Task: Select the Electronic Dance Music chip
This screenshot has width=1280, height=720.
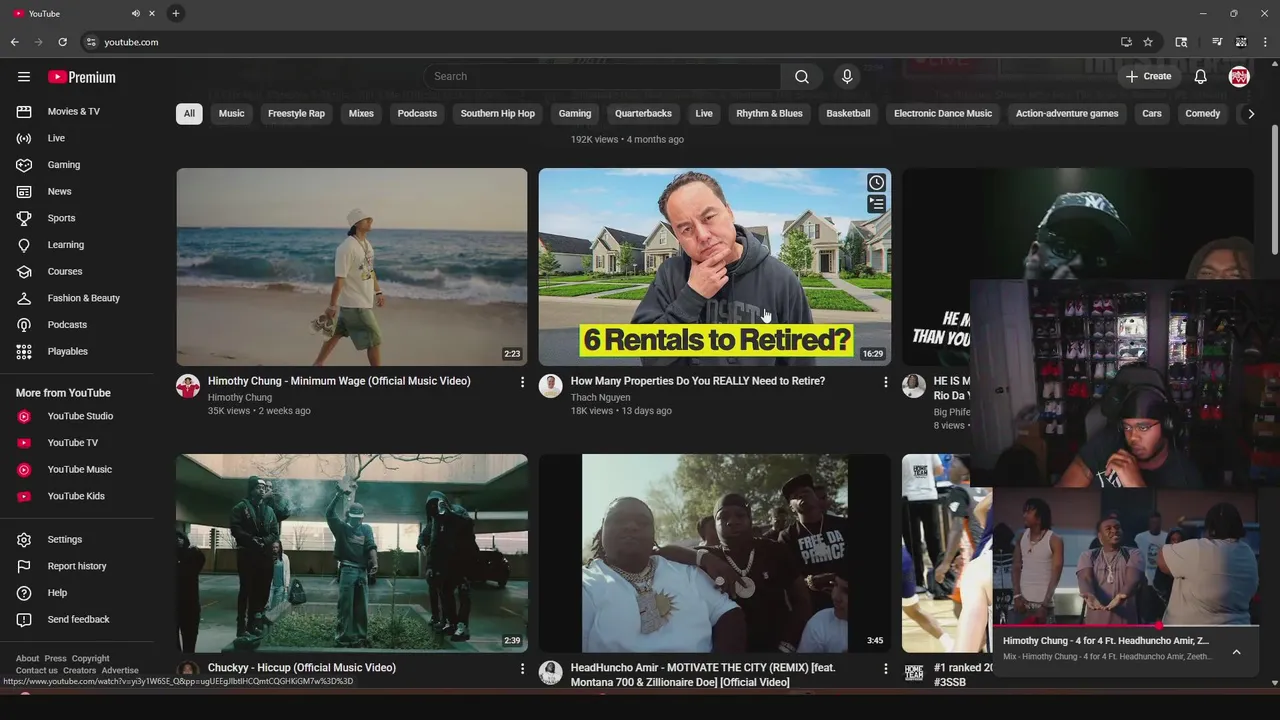Action: 943,114
